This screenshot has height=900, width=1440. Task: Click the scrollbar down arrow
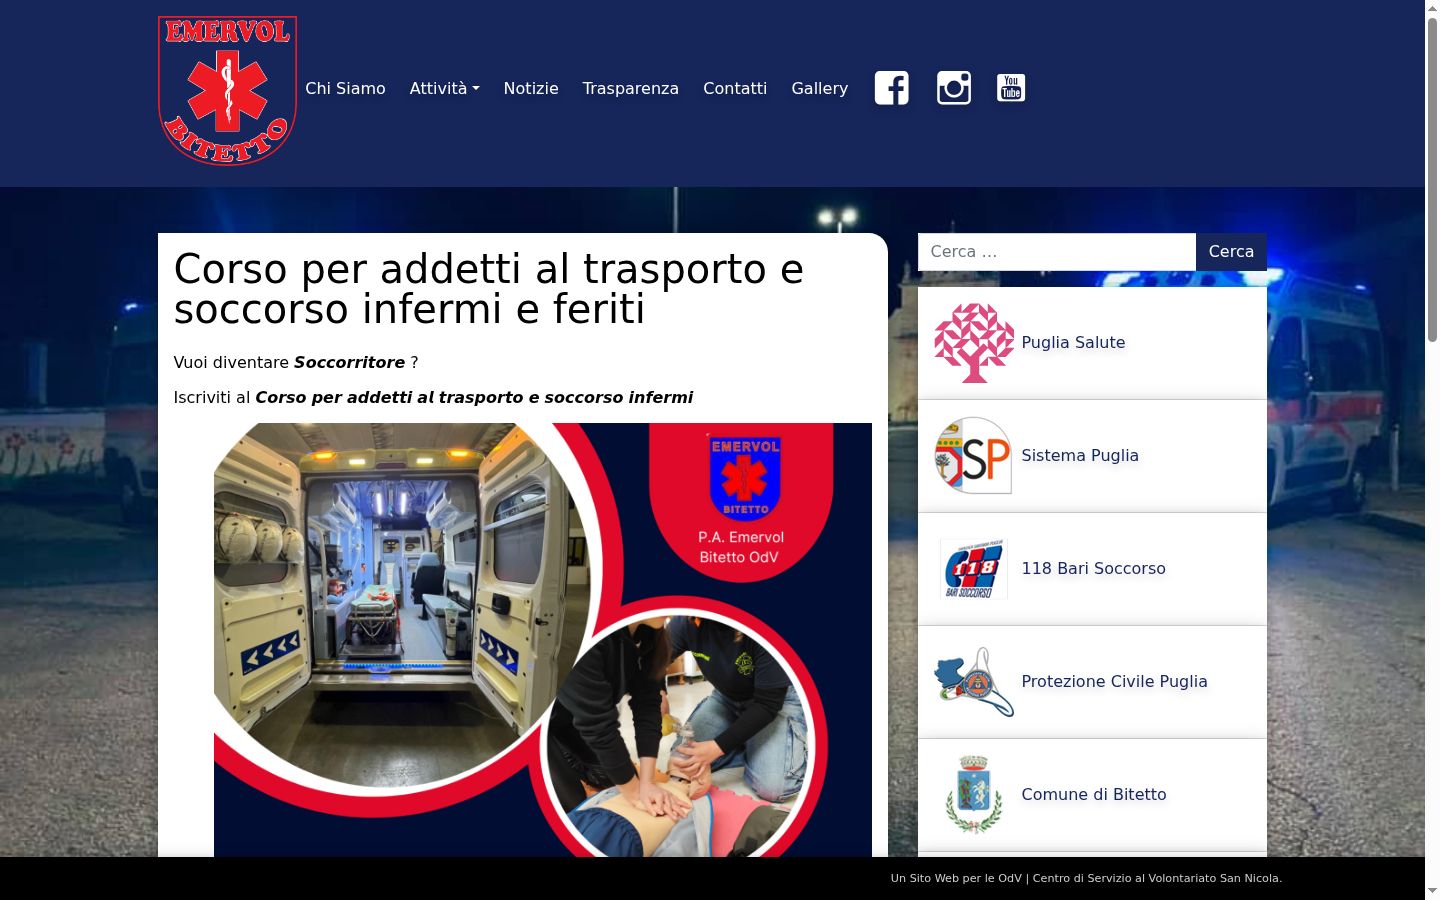pyautogui.click(x=1432, y=891)
